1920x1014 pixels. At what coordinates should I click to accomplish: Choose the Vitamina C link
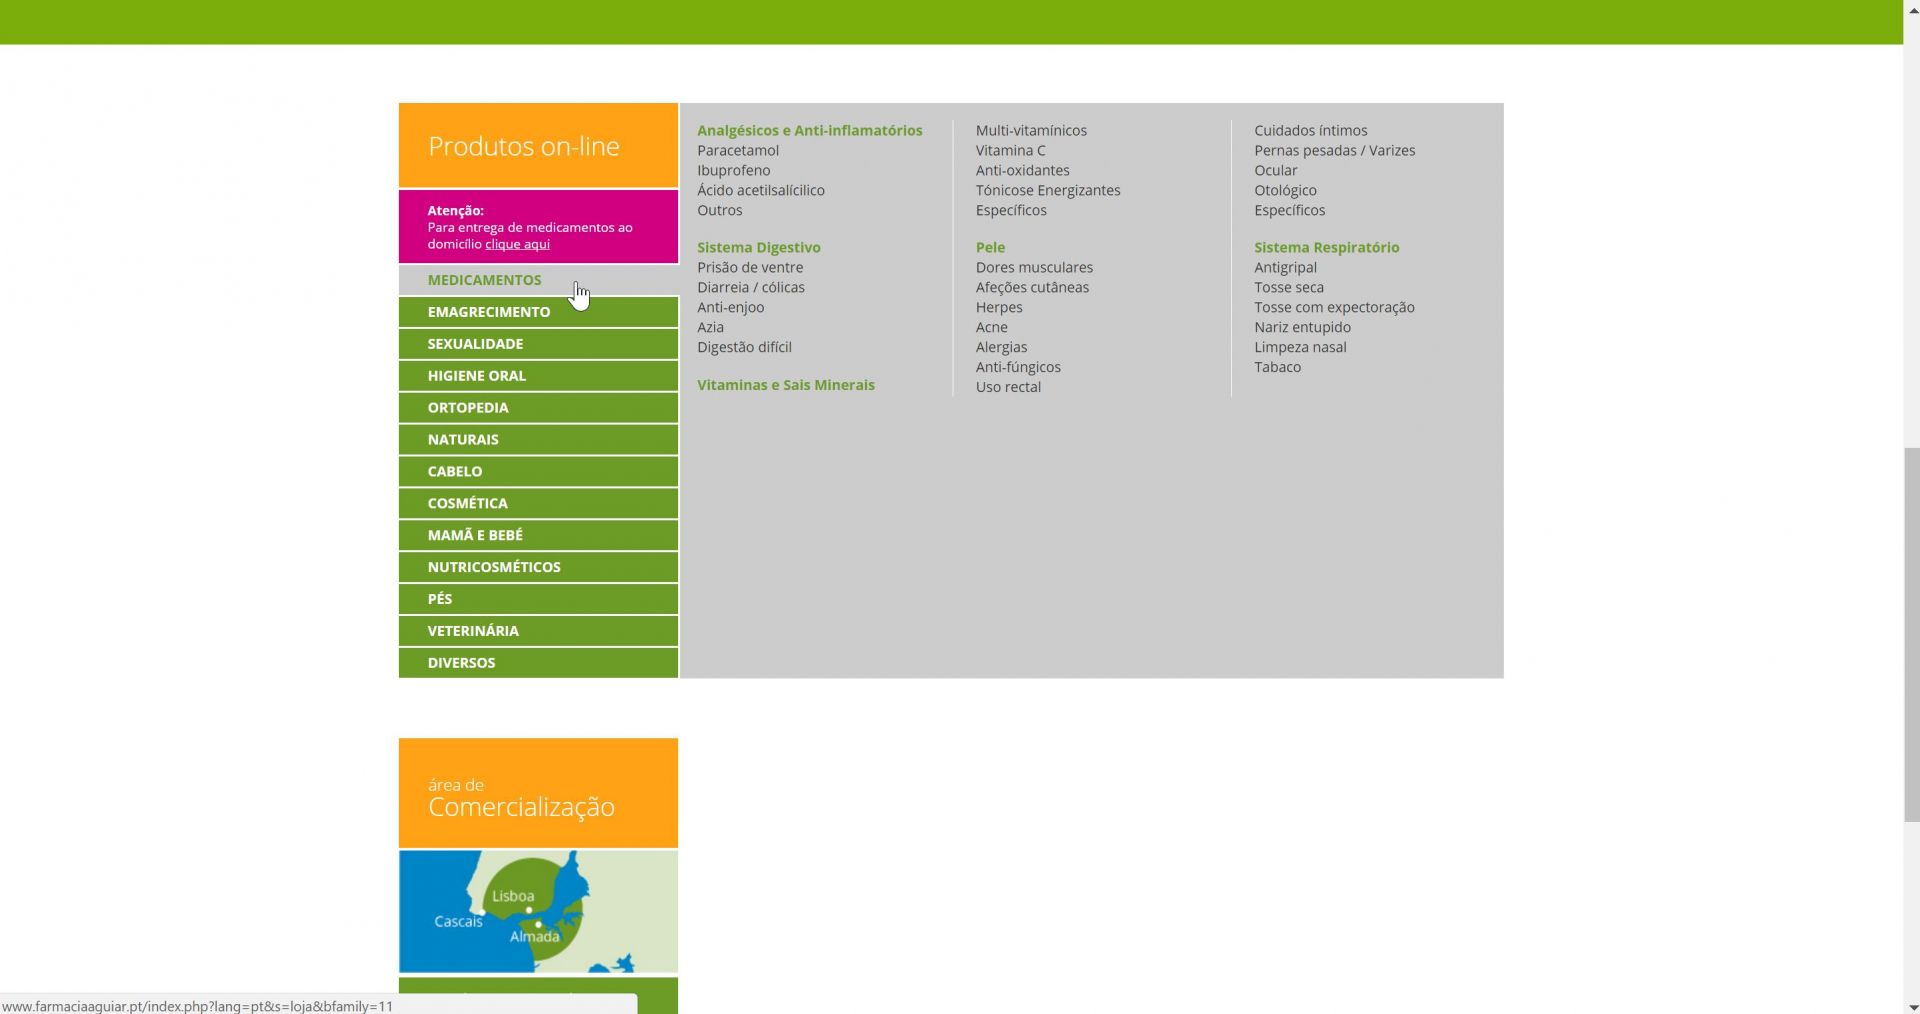tap(1010, 150)
